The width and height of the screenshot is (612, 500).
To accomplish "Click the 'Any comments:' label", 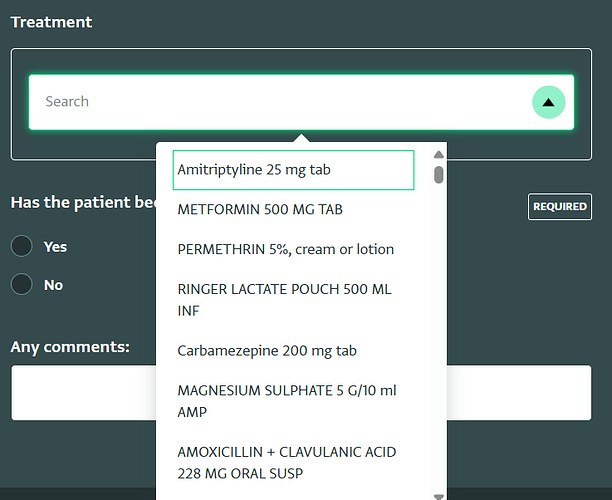I will coord(70,347).
